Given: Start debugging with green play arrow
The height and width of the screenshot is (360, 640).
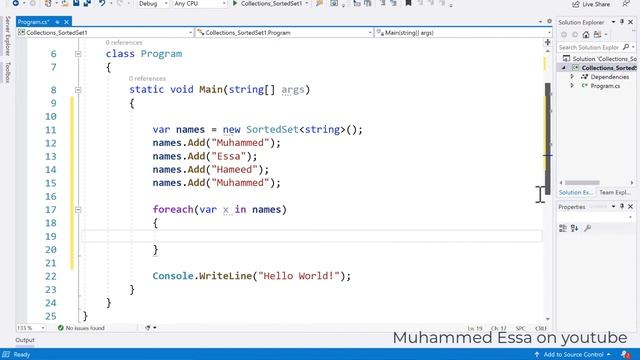Looking at the screenshot, I should [x=235, y=3].
